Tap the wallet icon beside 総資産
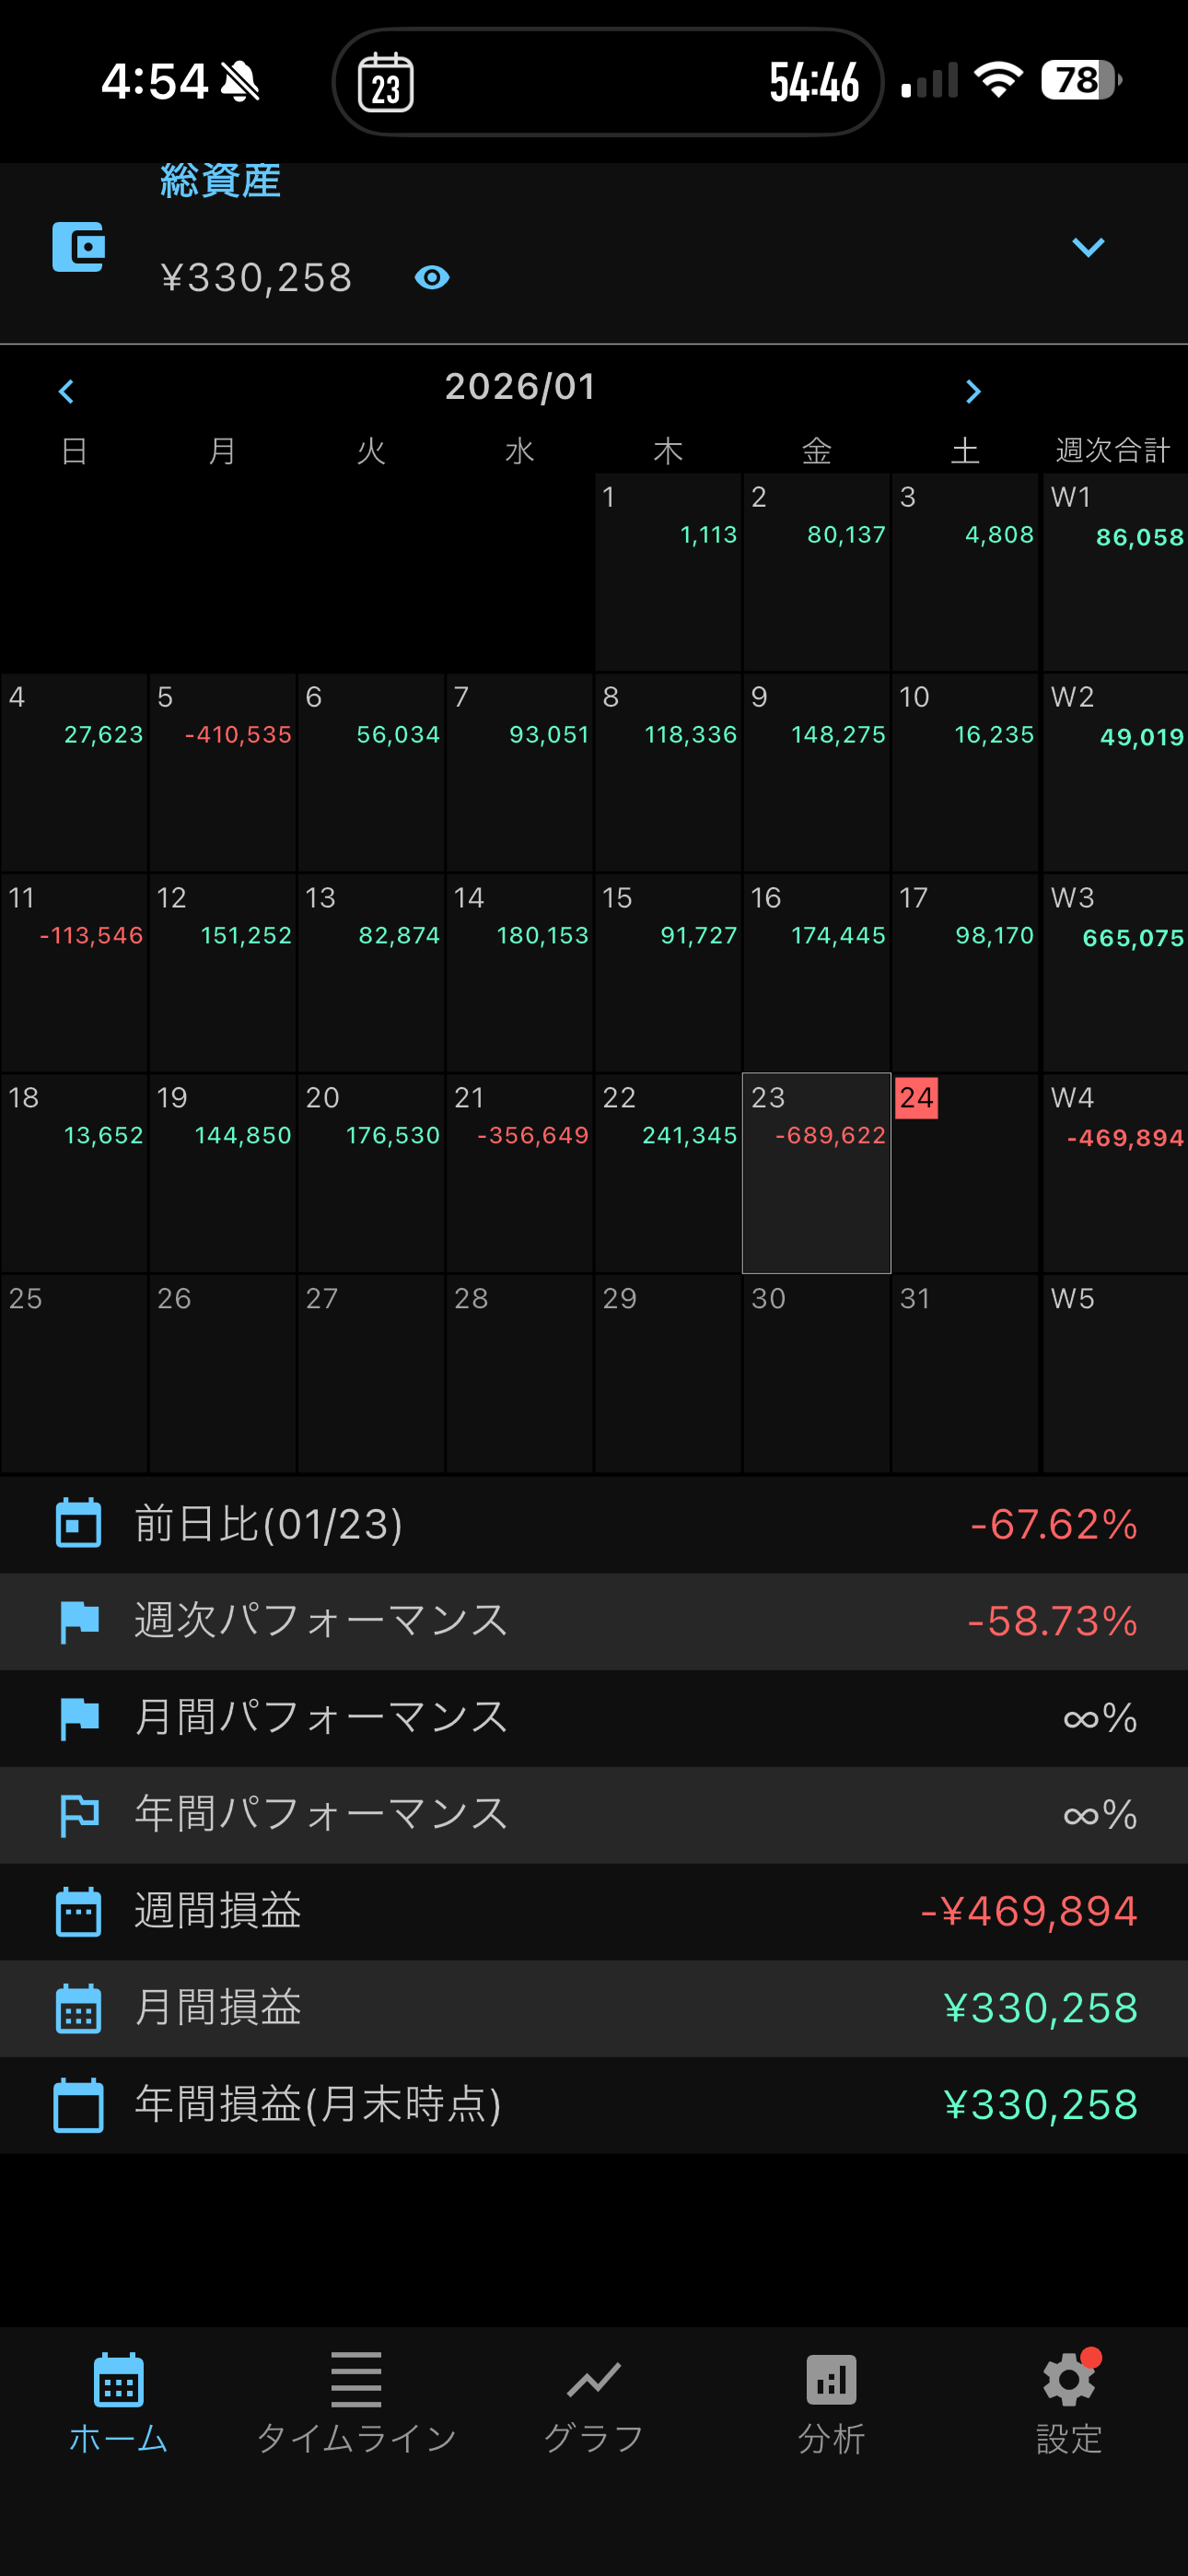 coord(79,247)
